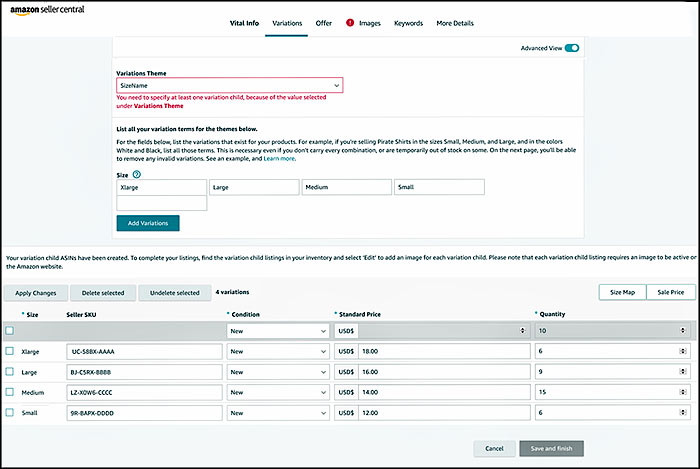This screenshot has width=700, height=469.
Task: Select the Xlarge variation row checkbox
Action: [x=10, y=351]
